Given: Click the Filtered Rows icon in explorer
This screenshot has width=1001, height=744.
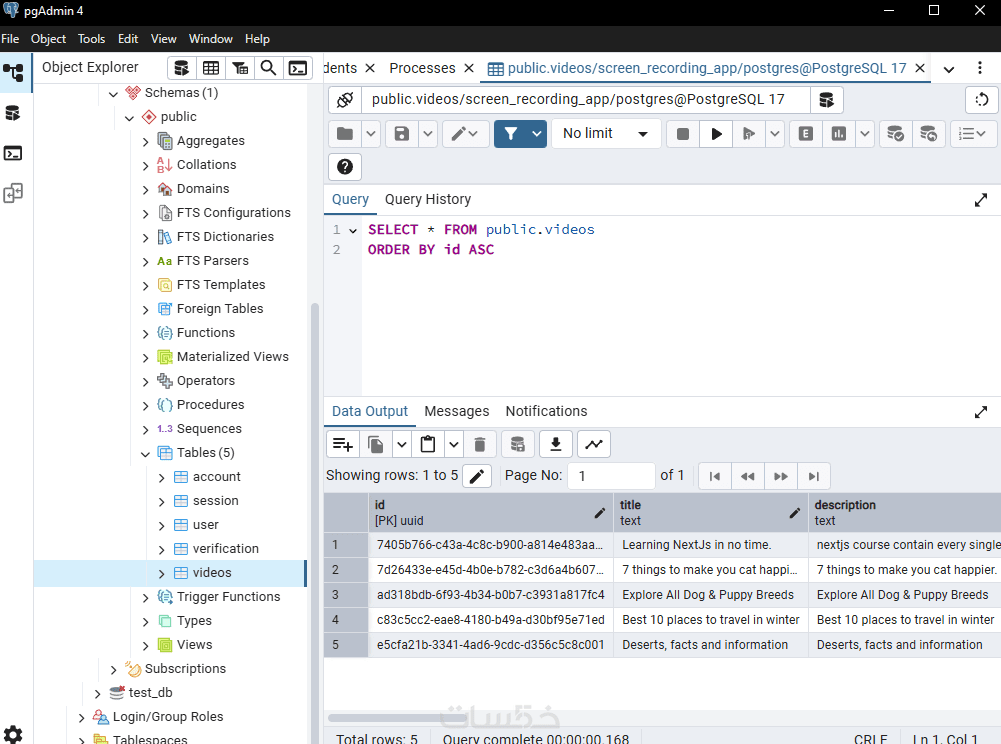Looking at the screenshot, I should (x=240, y=68).
